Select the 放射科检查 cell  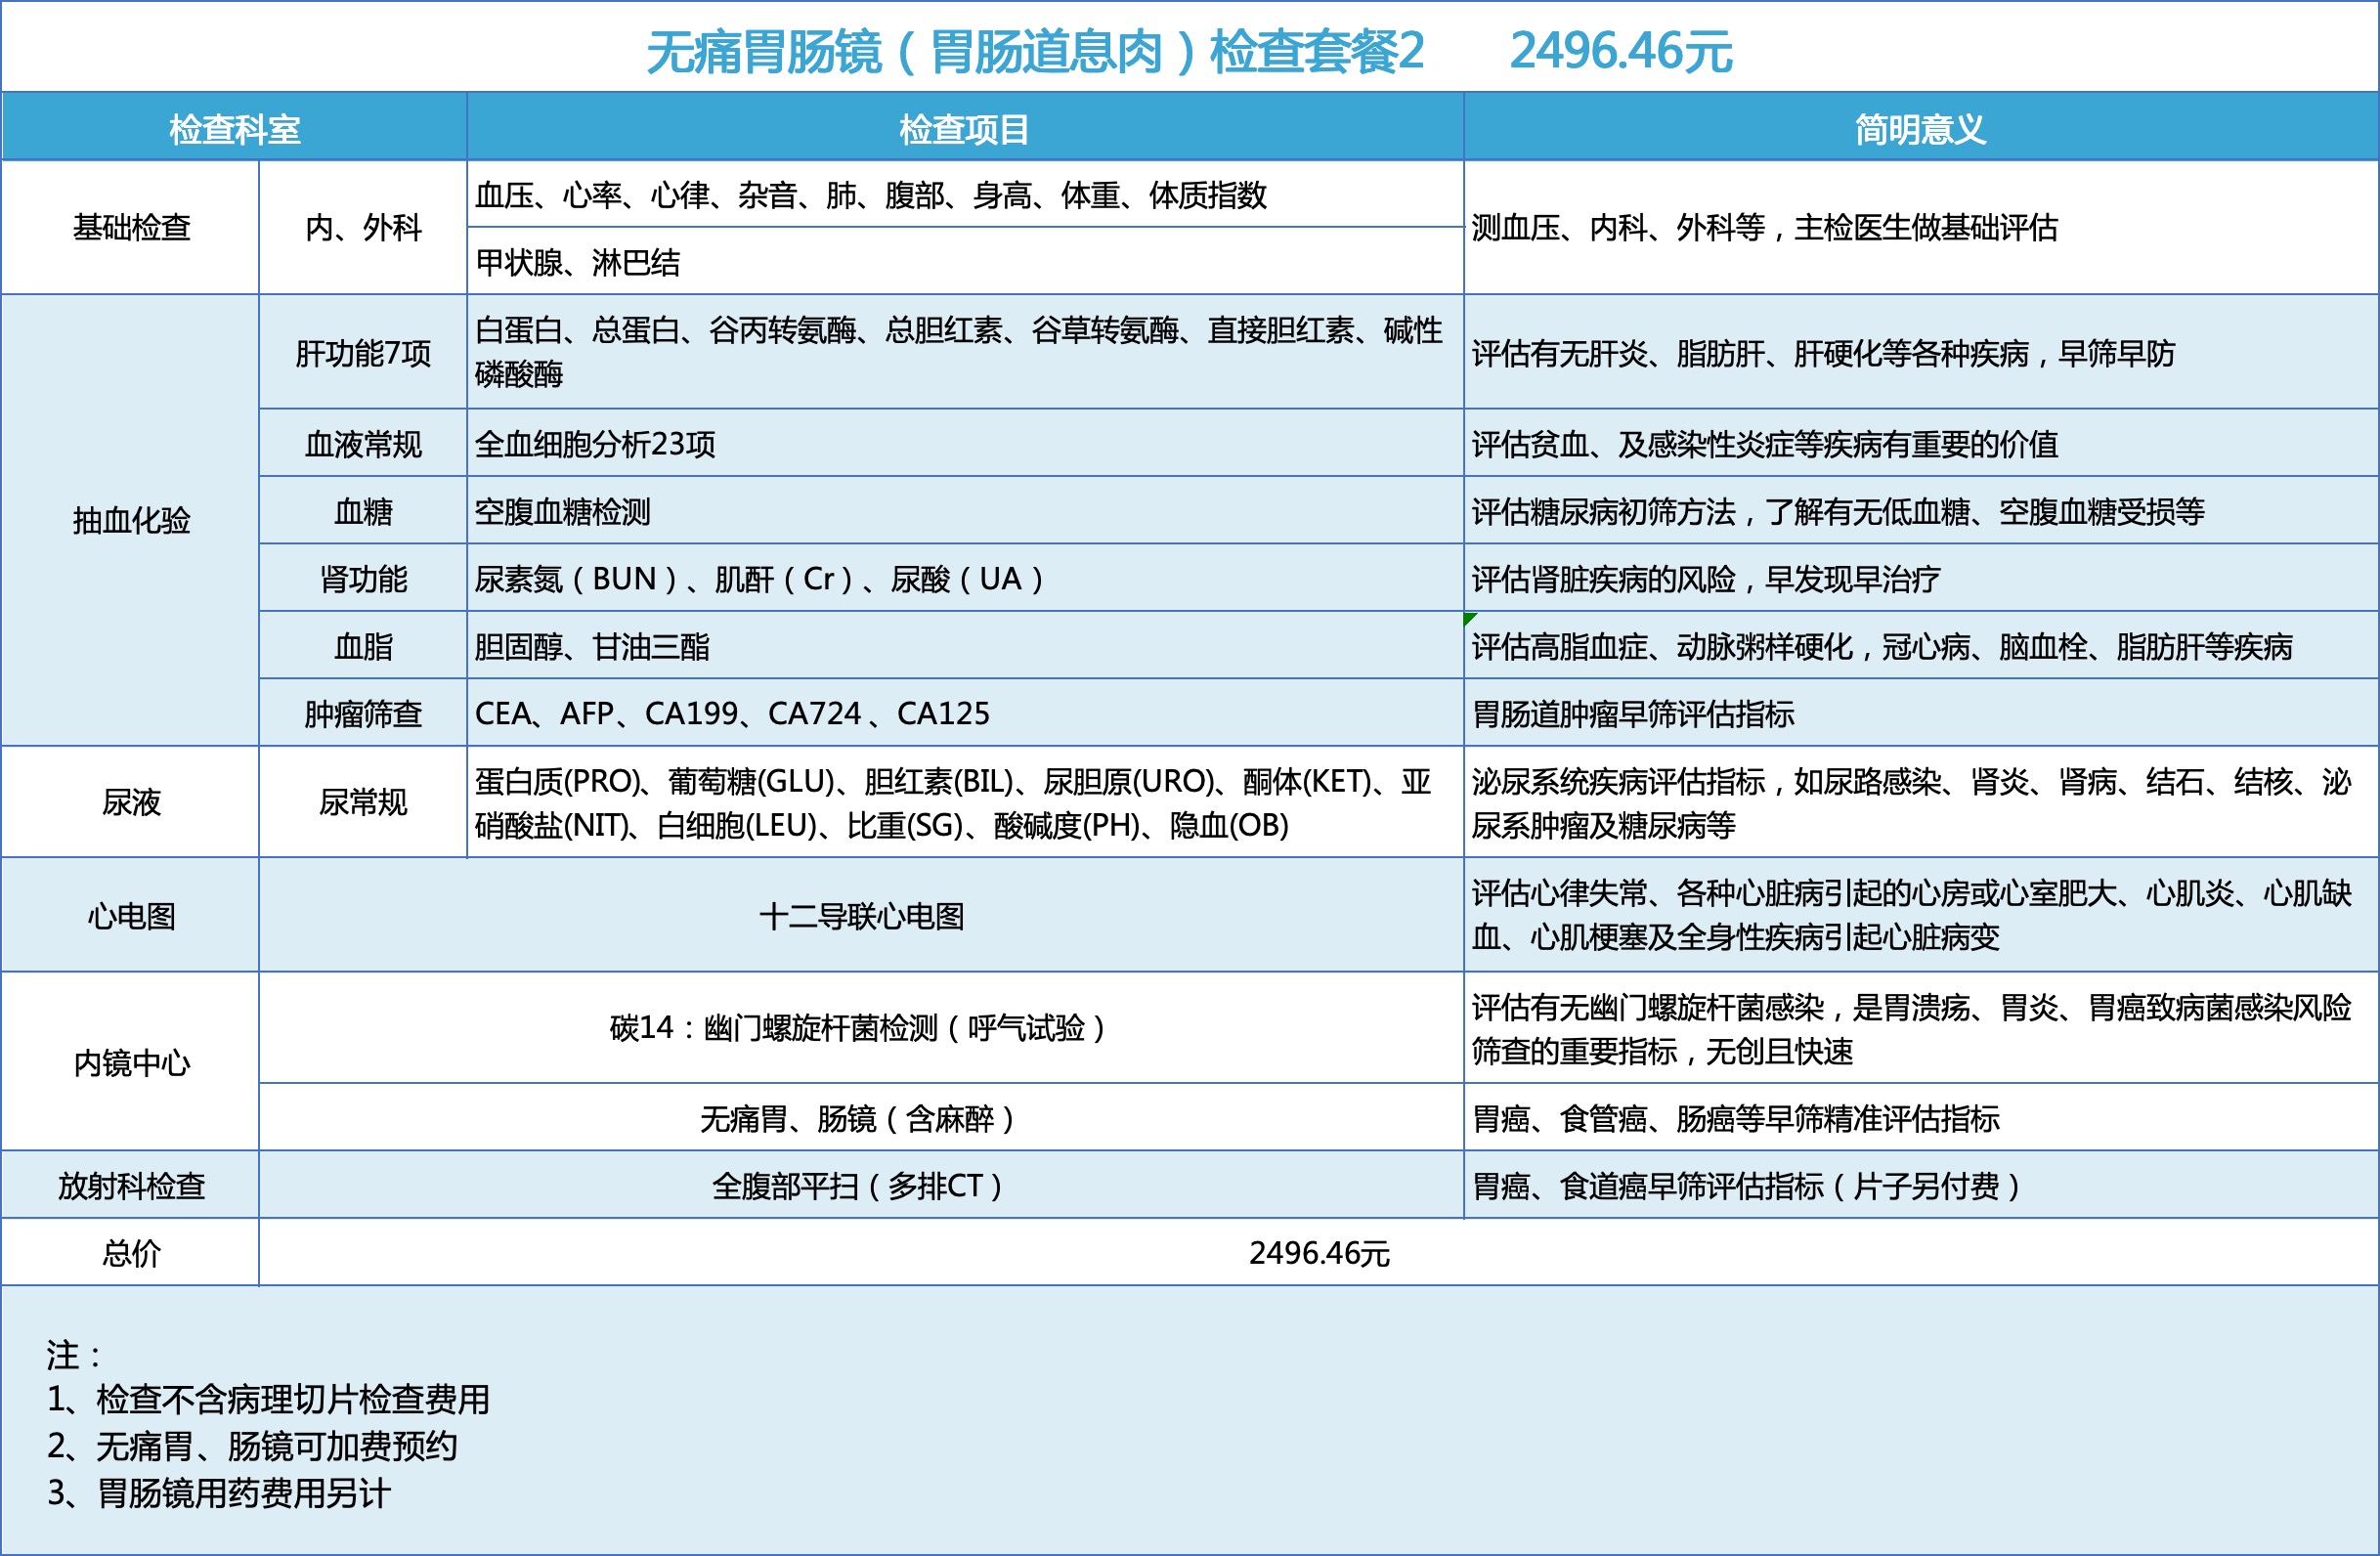131,1185
